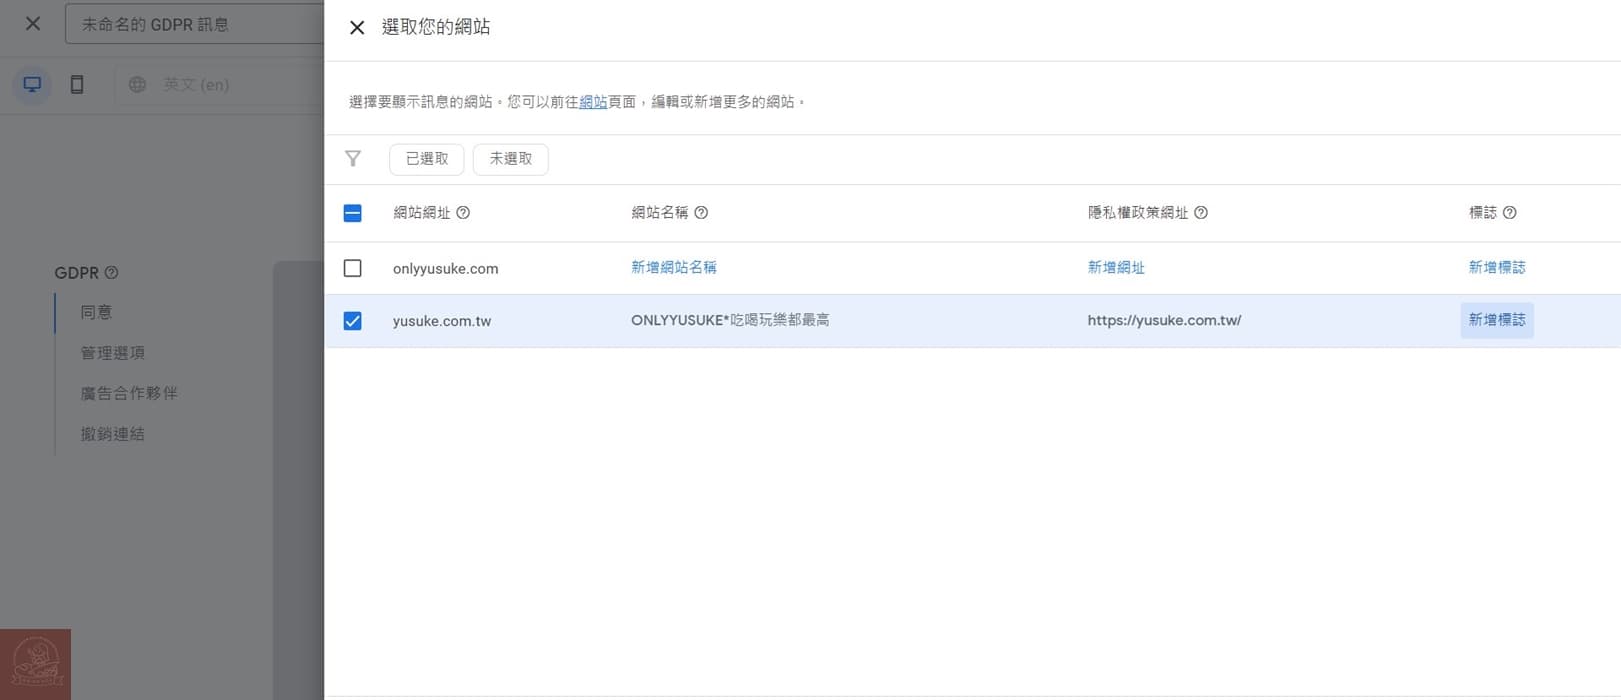Close the GDPR message editor behind the panel

point(33,23)
